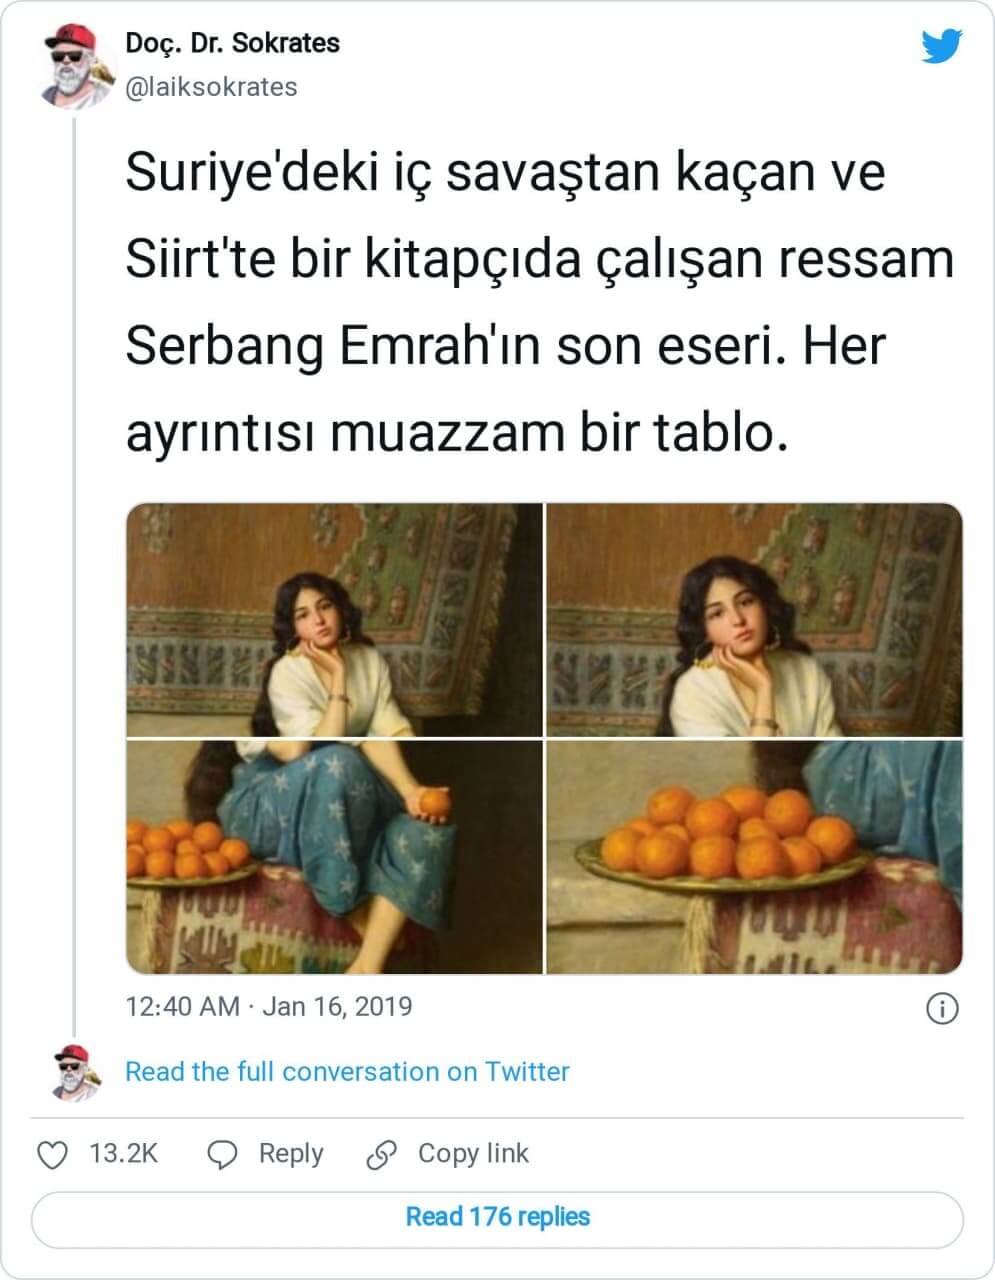This screenshot has height=1280, width=995.
Task: Open the top-left painting thumbnail
Action: (x=334, y=620)
